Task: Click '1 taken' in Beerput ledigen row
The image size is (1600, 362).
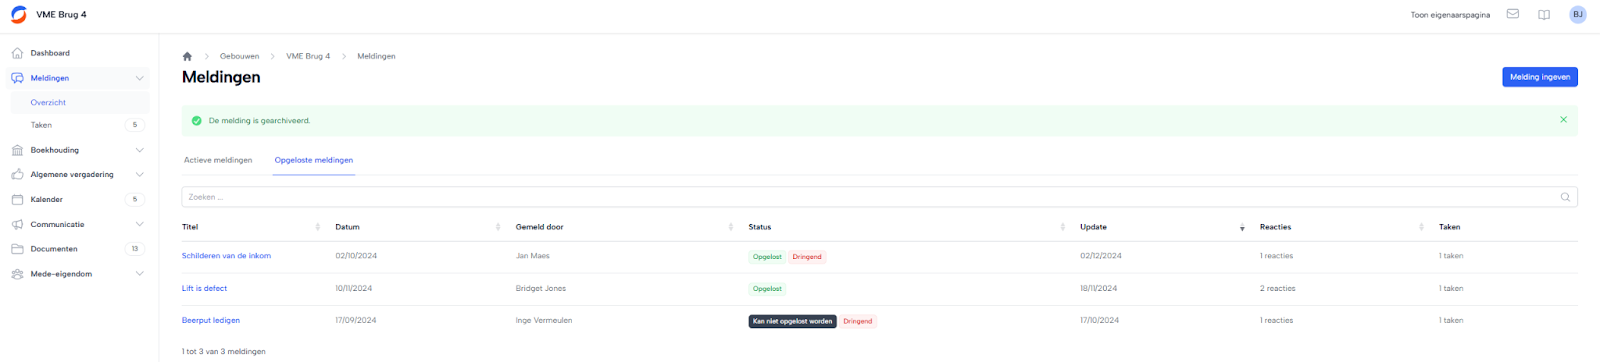Action: point(1451,321)
